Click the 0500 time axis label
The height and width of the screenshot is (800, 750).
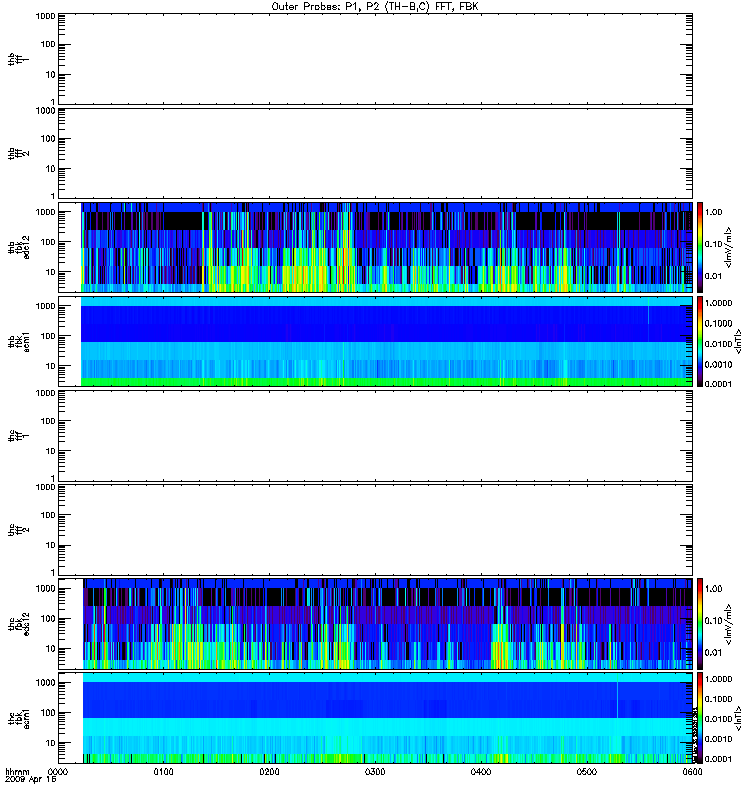coord(587,772)
